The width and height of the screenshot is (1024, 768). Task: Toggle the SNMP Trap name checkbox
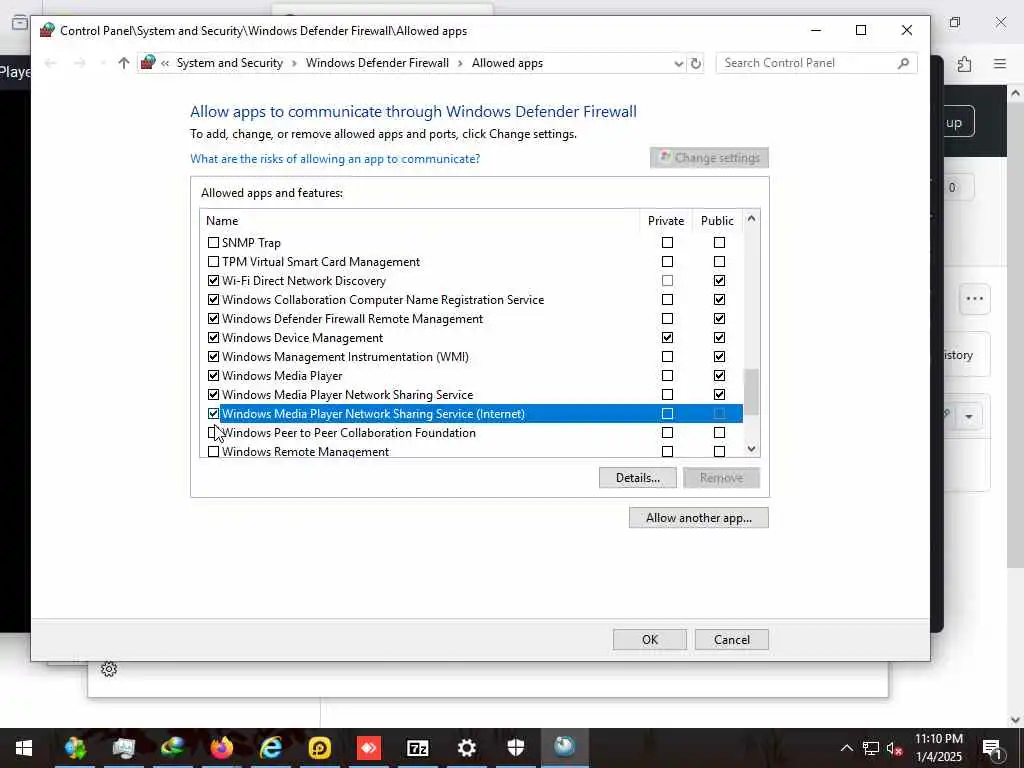pyautogui.click(x=213, y=242)
